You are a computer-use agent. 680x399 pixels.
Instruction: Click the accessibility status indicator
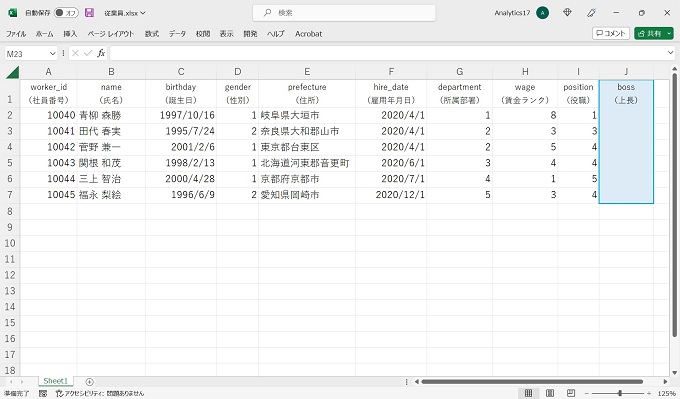click(x=100, y=393)
